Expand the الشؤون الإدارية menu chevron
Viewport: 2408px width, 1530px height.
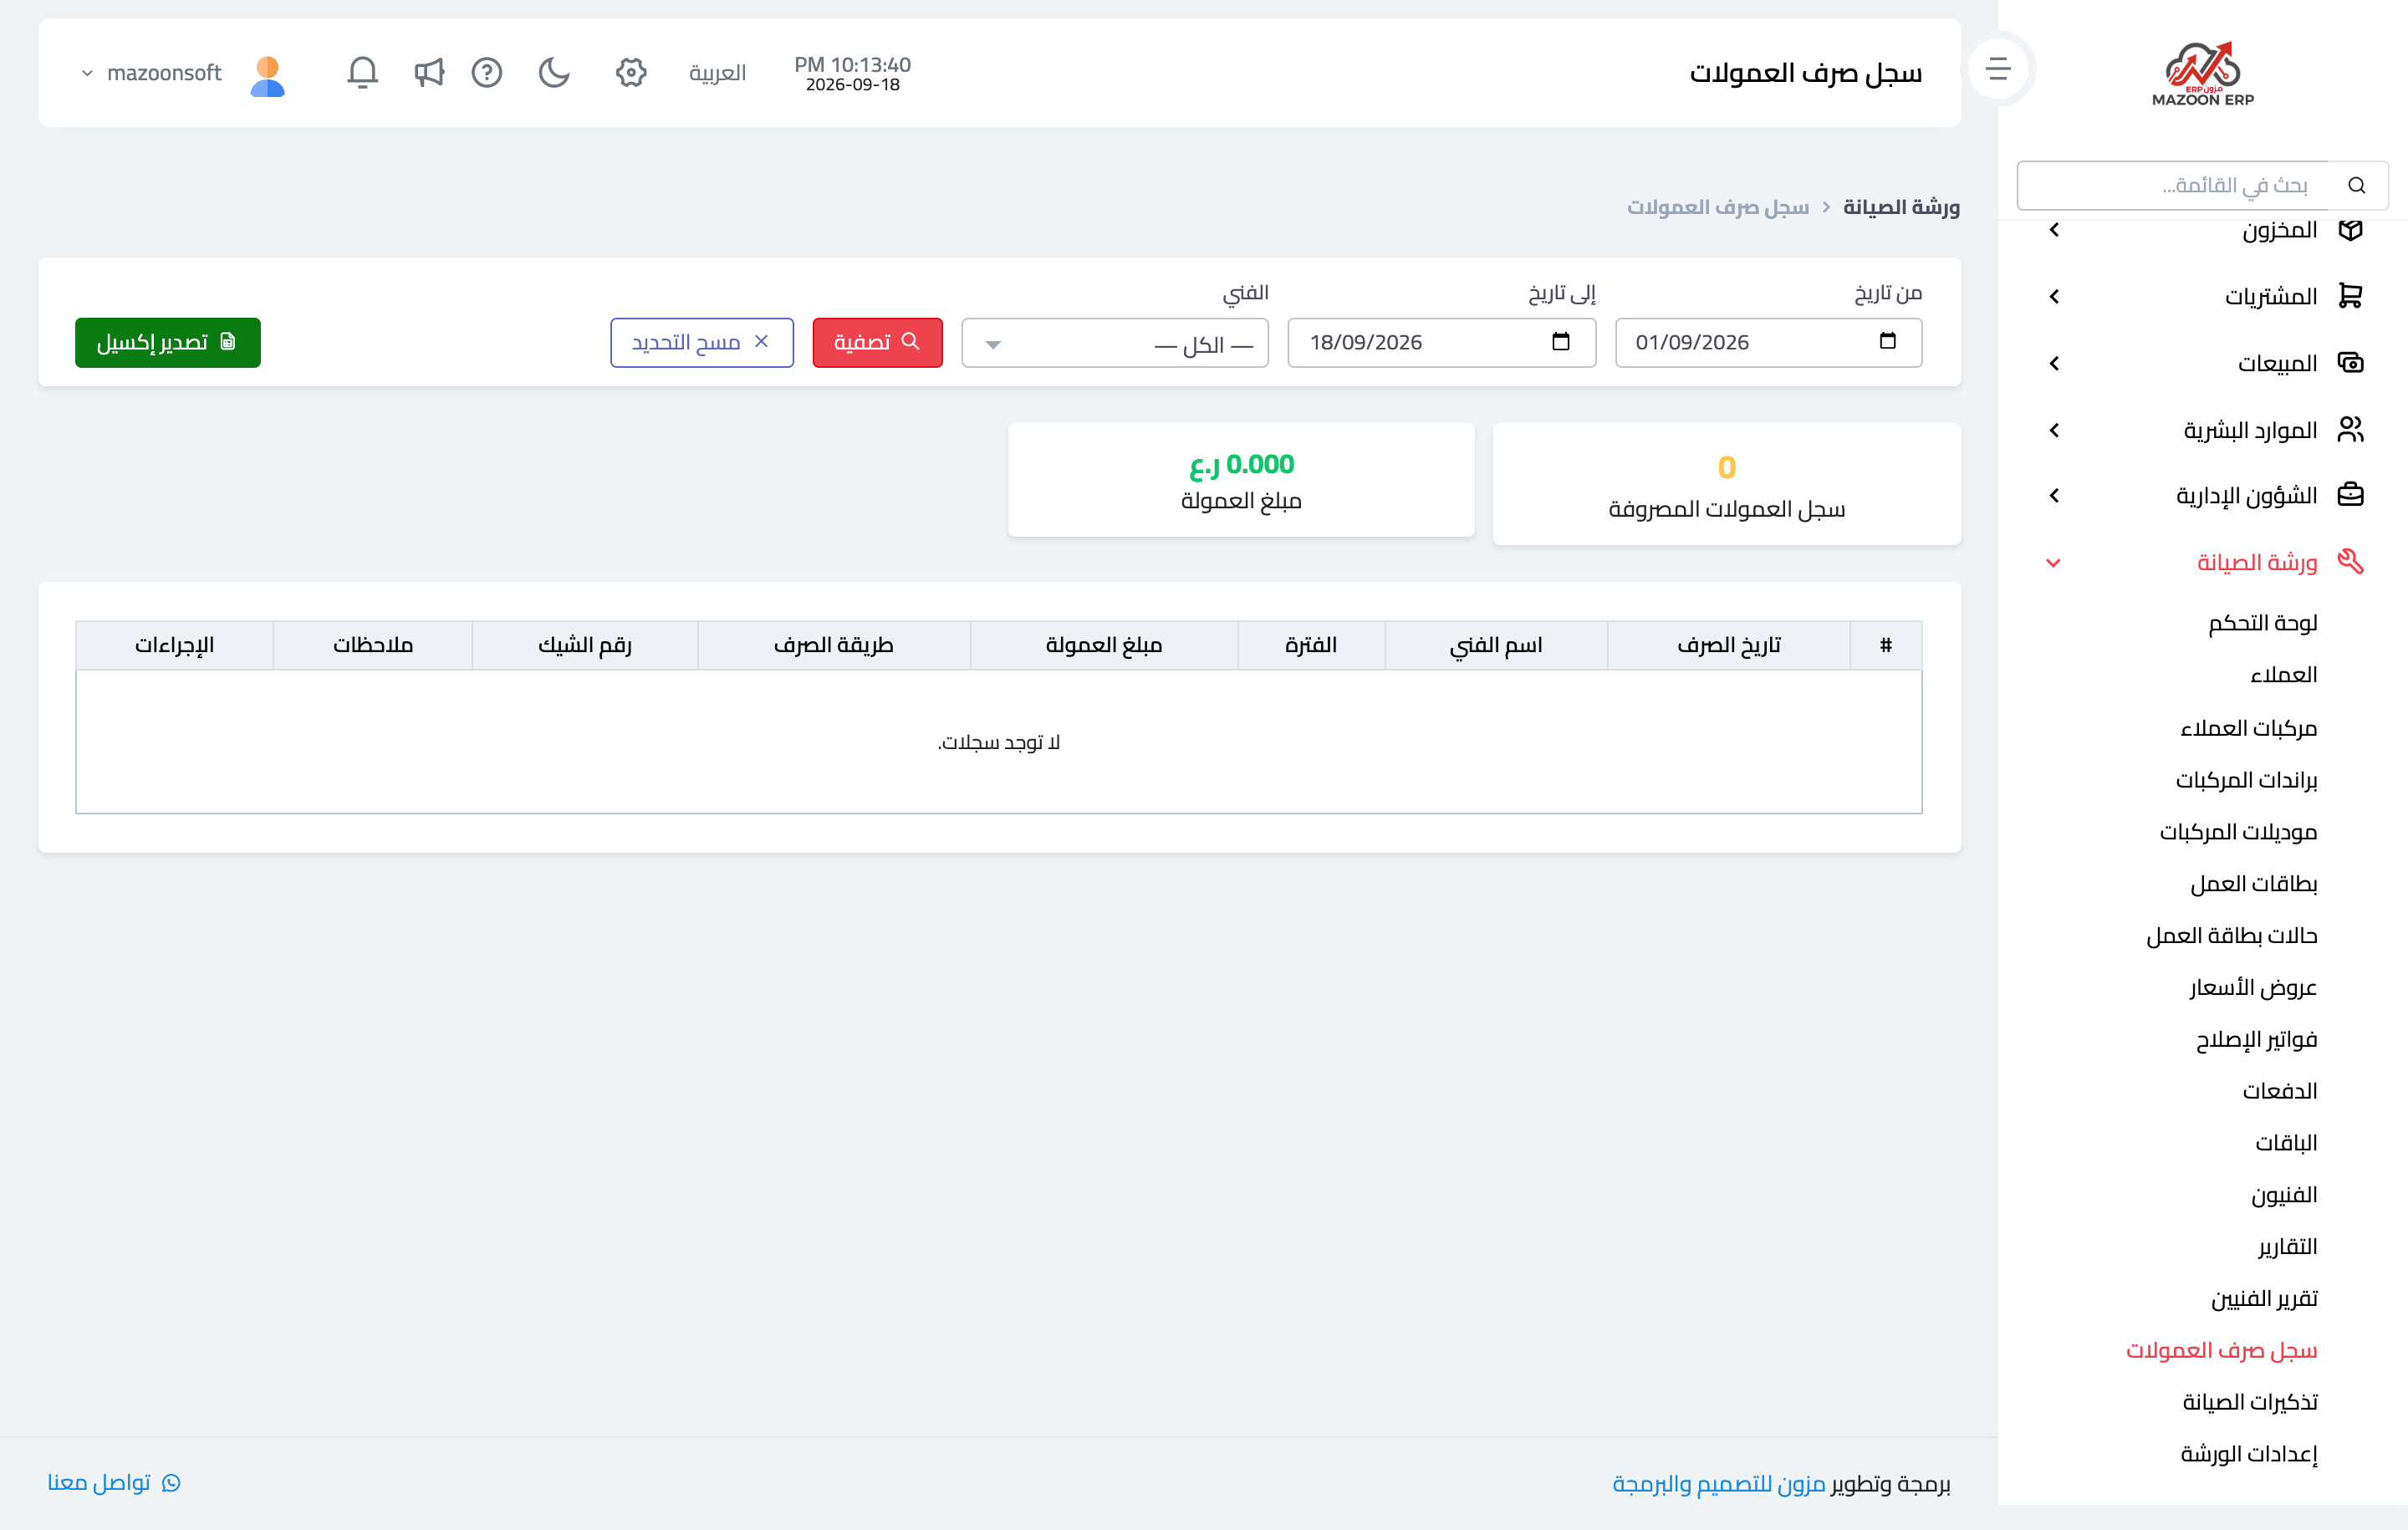(2054, 495)
